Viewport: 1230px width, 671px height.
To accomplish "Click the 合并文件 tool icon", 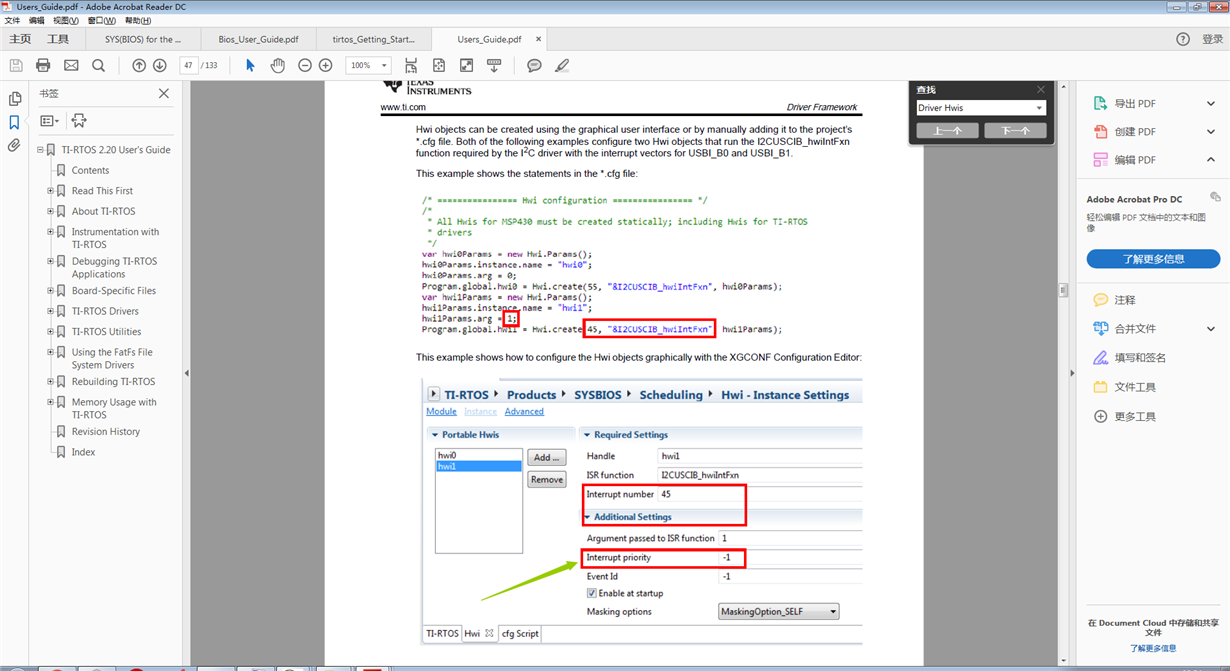I will (x=1100, y=328).
